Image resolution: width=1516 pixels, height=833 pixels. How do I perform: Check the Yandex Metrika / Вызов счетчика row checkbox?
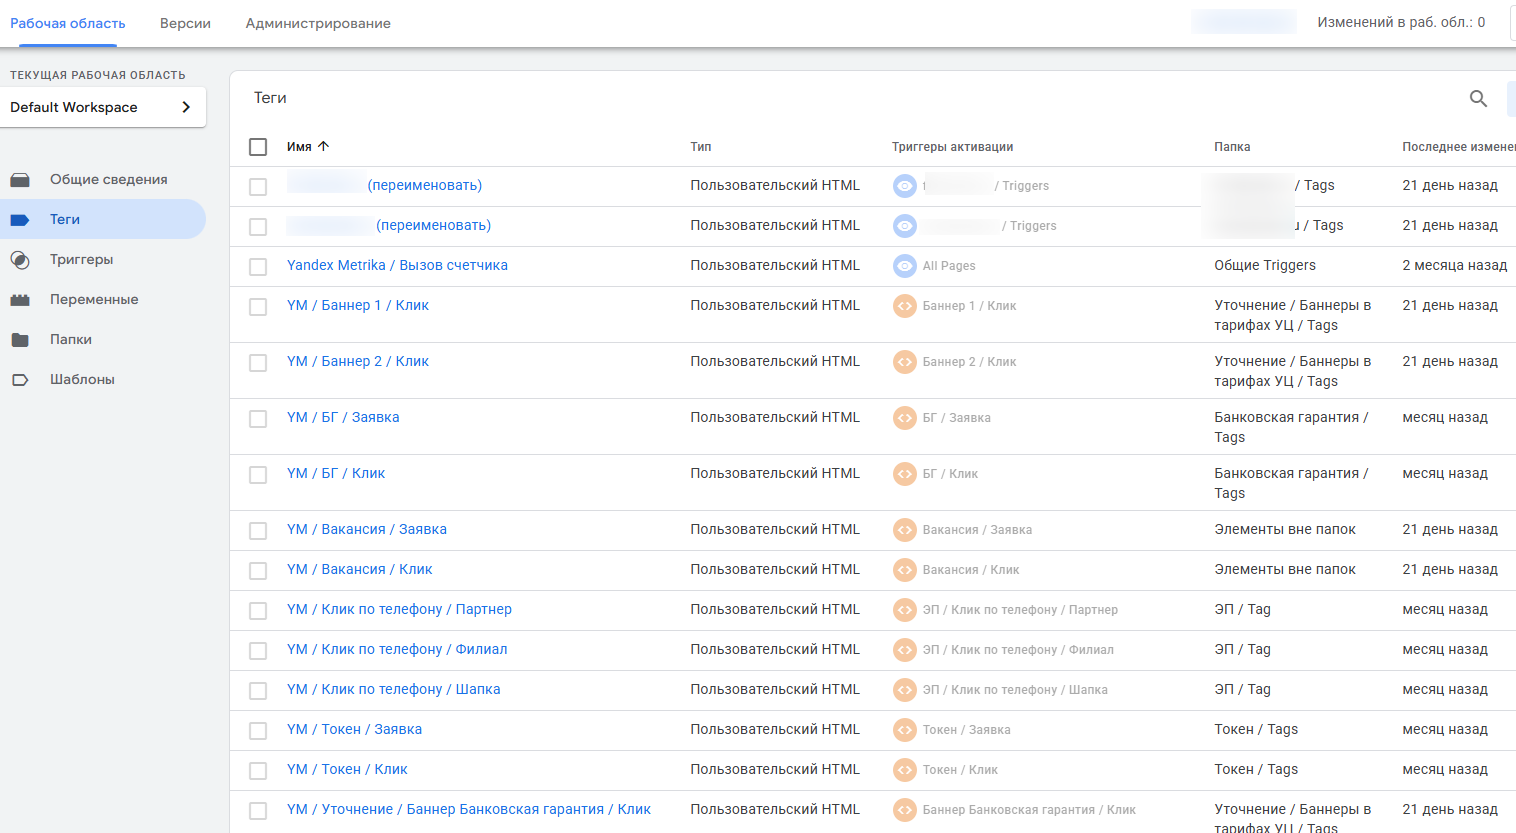click(257, 265)
